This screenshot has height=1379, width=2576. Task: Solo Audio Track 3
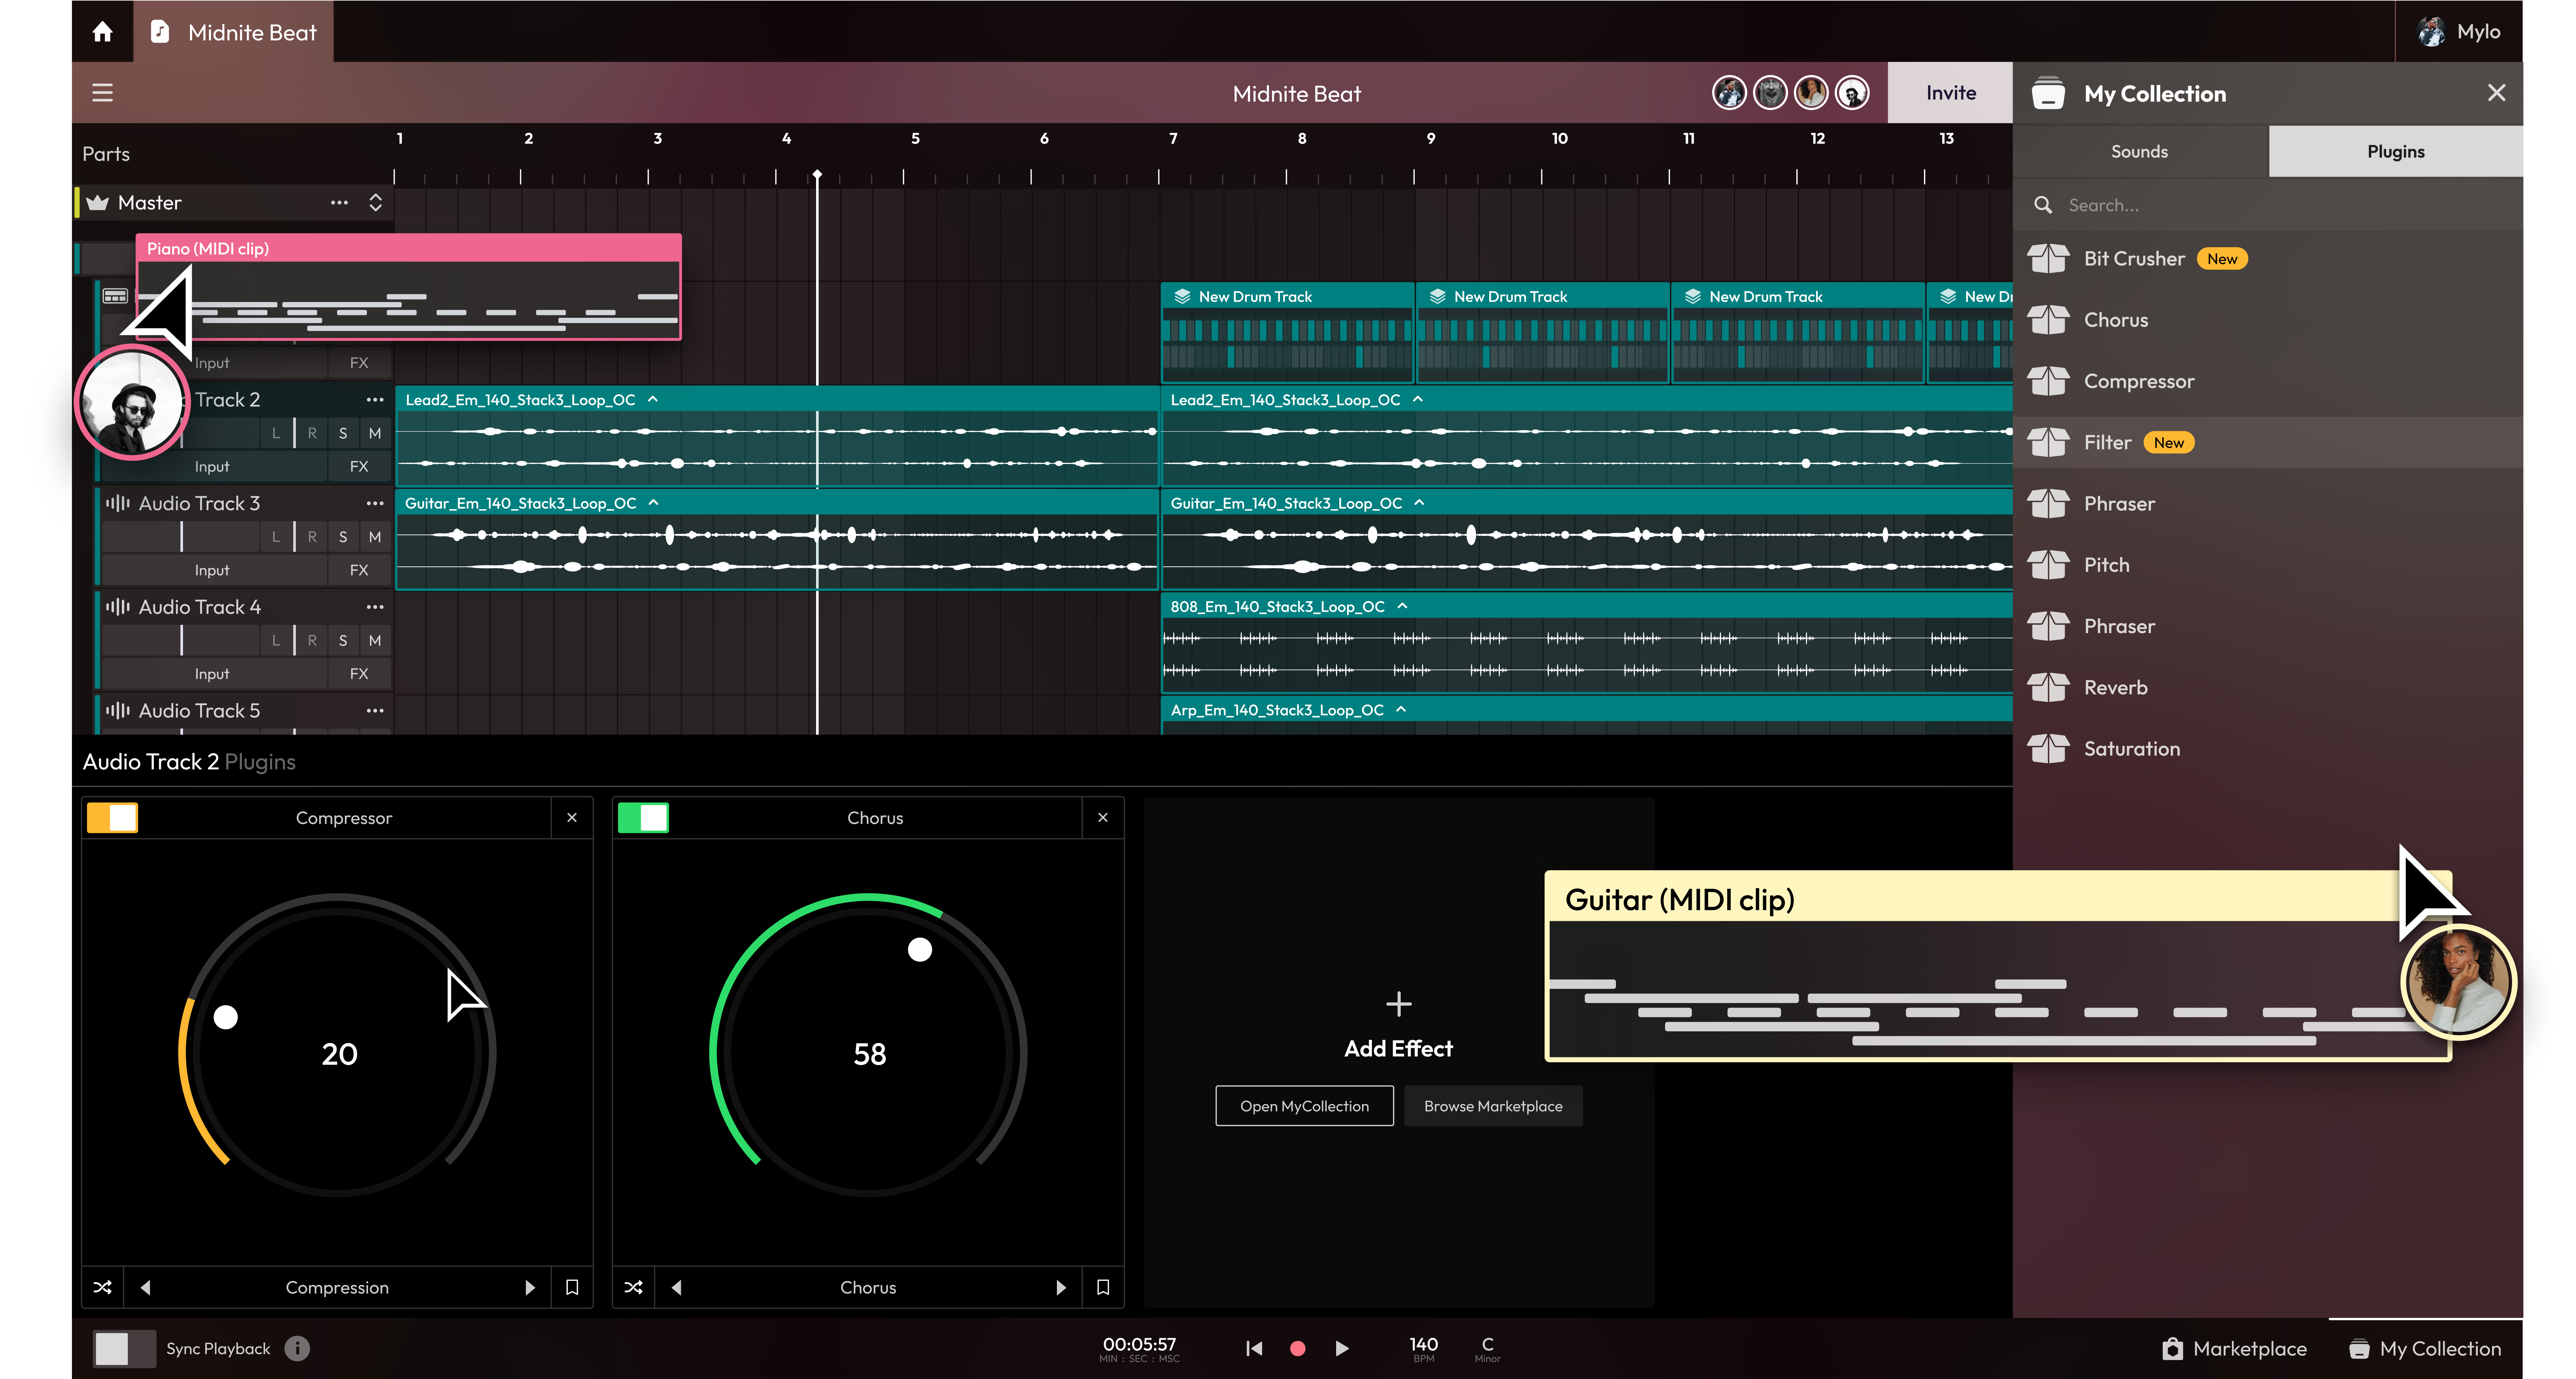(x=343, y=537)
